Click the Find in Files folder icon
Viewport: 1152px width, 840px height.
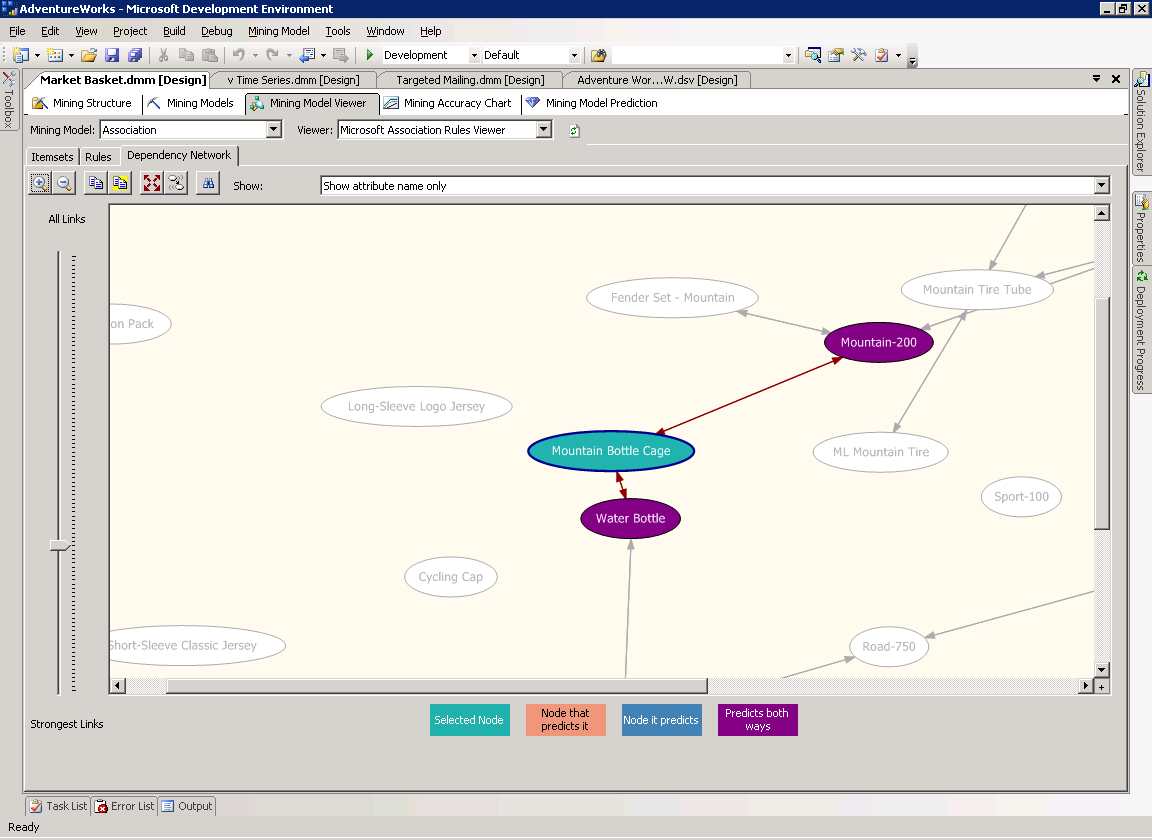click(x=599, y=55)
